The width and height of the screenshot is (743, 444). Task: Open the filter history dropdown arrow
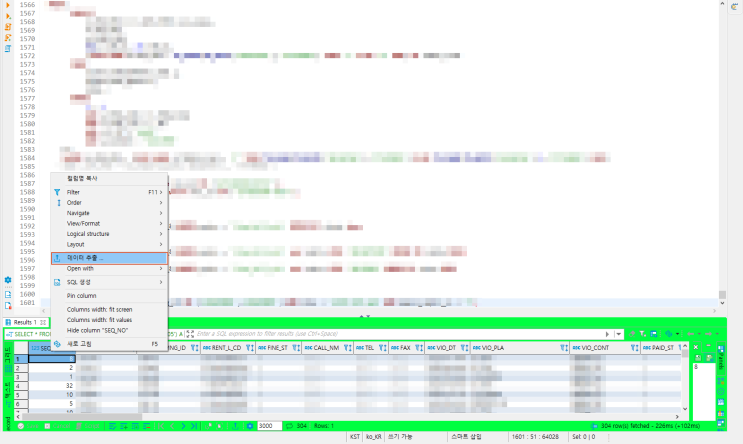pos(619,334)
